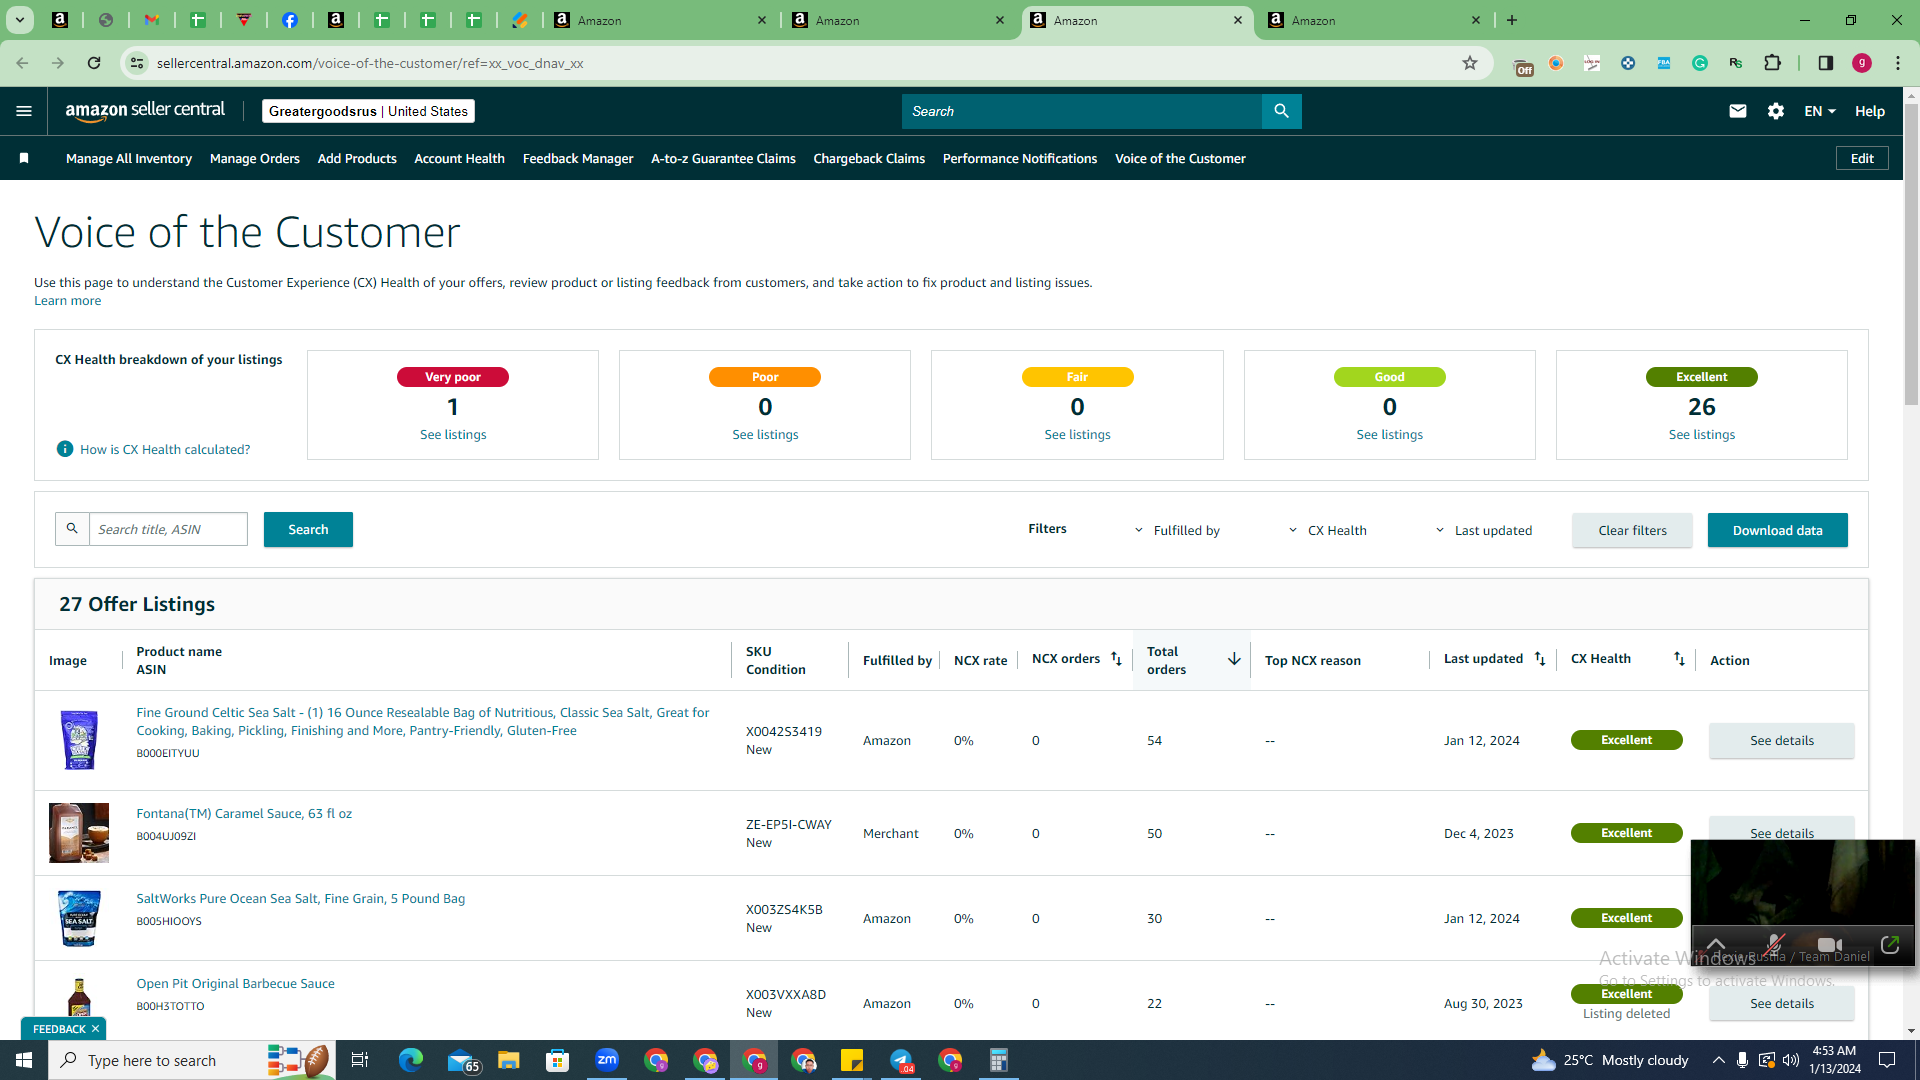Open the Chrome side panel icon
Screen dimensions: 1920x1080
(1825, 63)
